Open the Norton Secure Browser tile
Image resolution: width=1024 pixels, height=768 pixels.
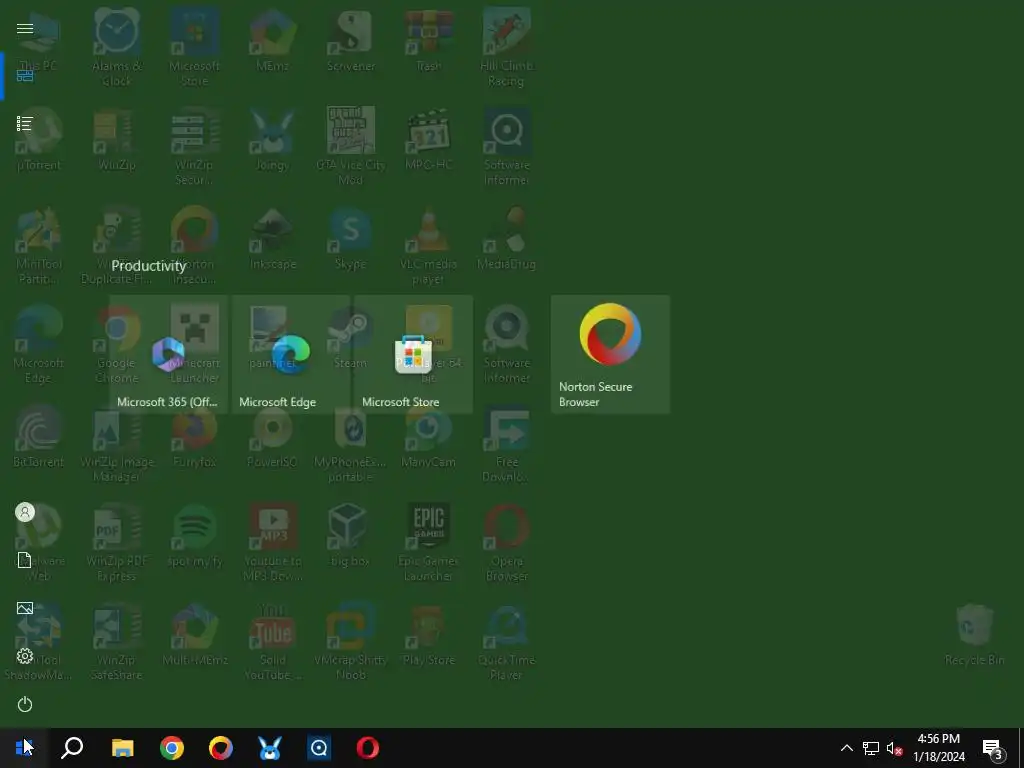pos(610,355)
